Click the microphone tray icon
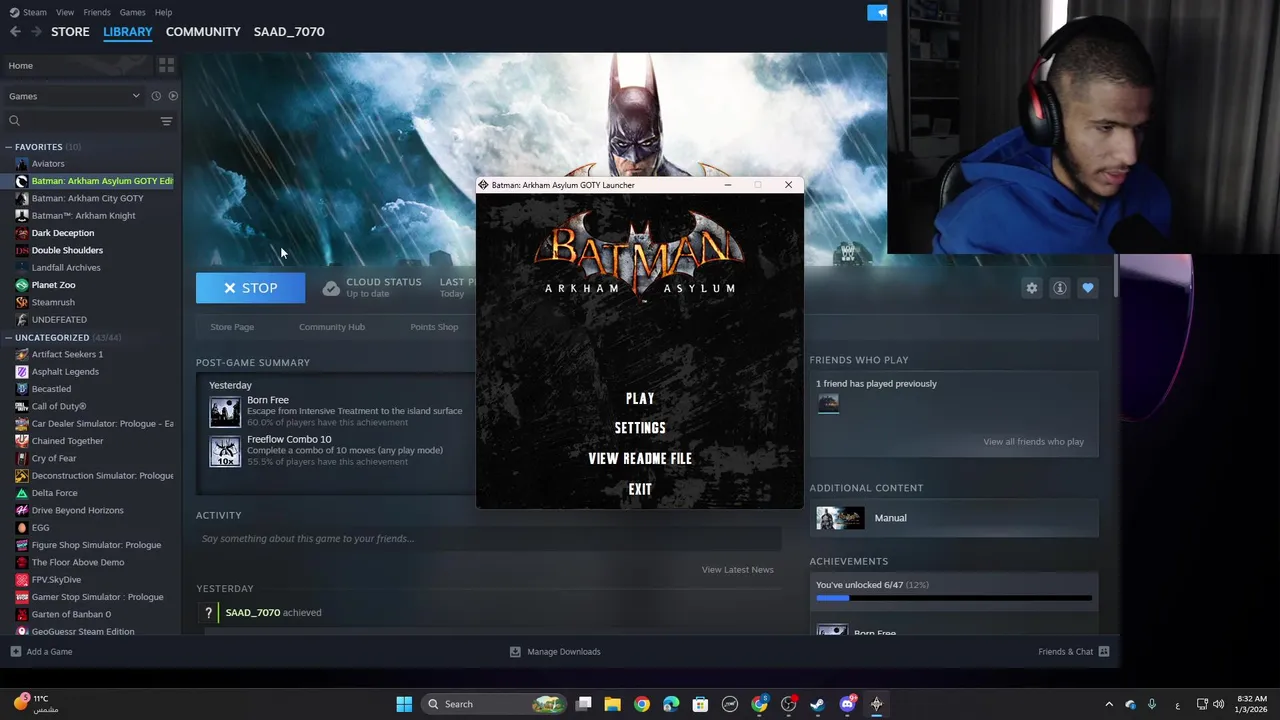The width and height of the screenshot is (1280, 720). coord(1152,704)
